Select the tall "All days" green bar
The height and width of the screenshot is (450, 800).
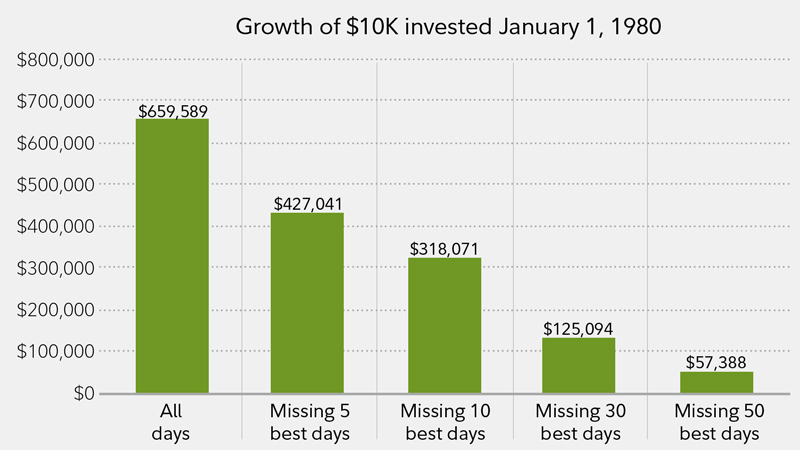(172, 256)
